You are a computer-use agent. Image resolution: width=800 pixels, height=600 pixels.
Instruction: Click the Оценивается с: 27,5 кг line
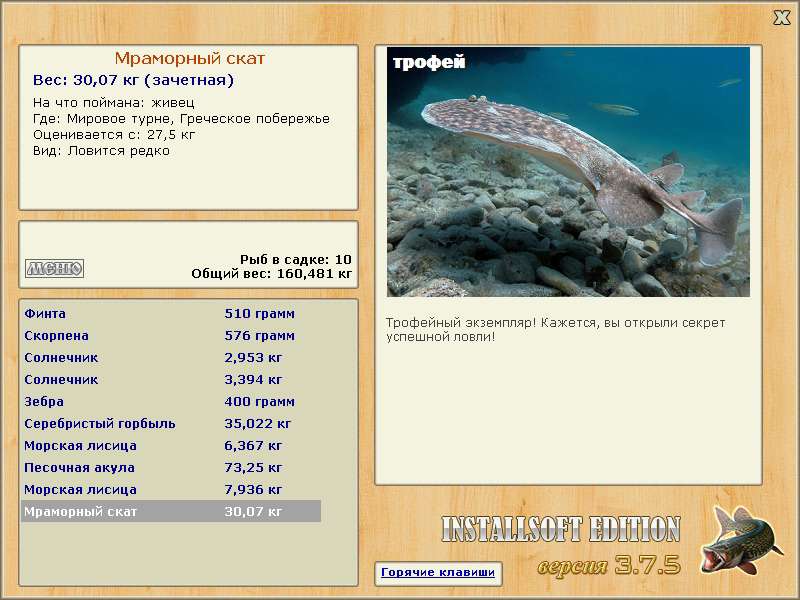point(114,135)
